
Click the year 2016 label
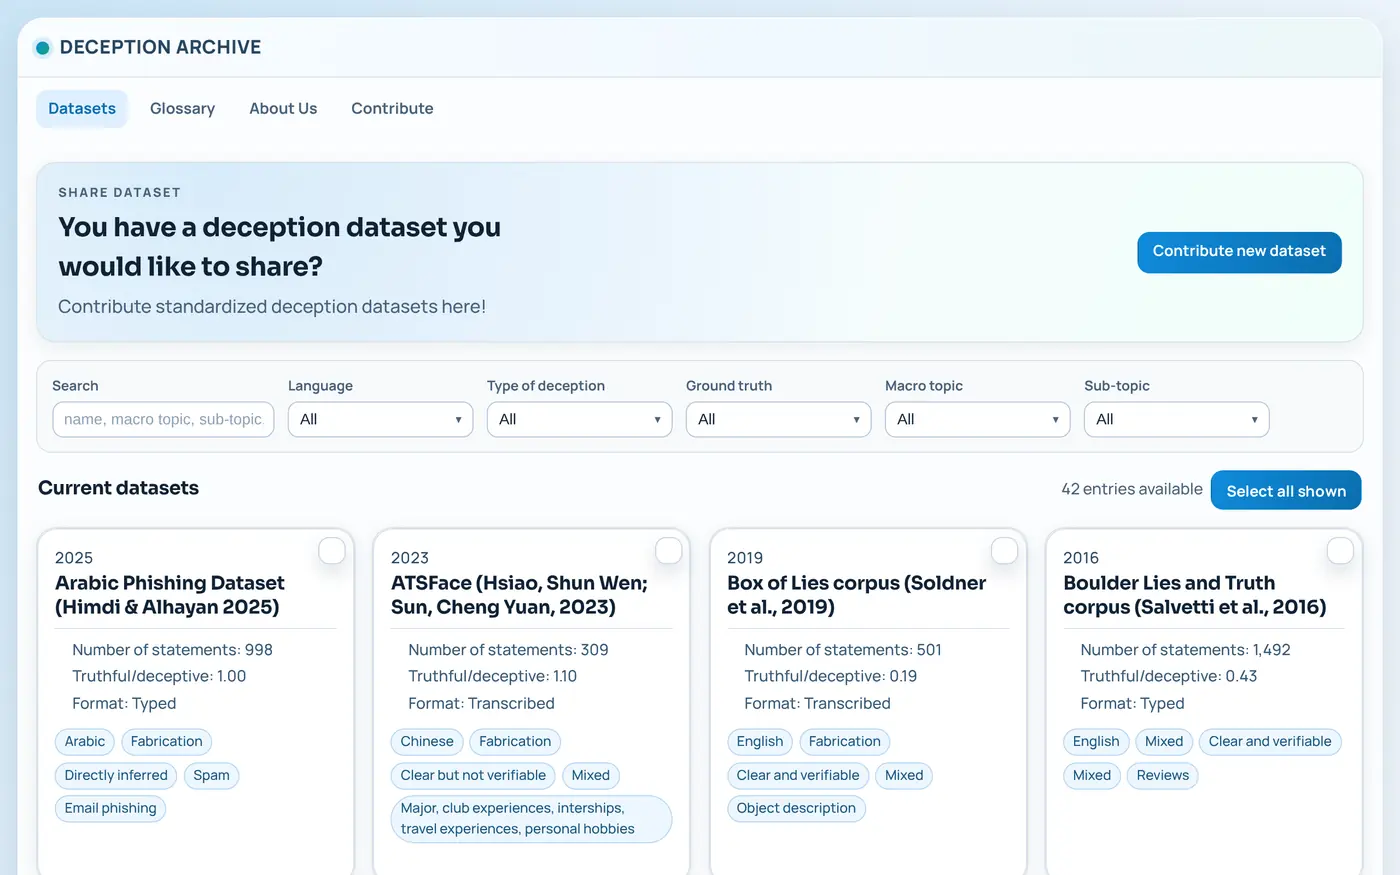click(1081, 558)
